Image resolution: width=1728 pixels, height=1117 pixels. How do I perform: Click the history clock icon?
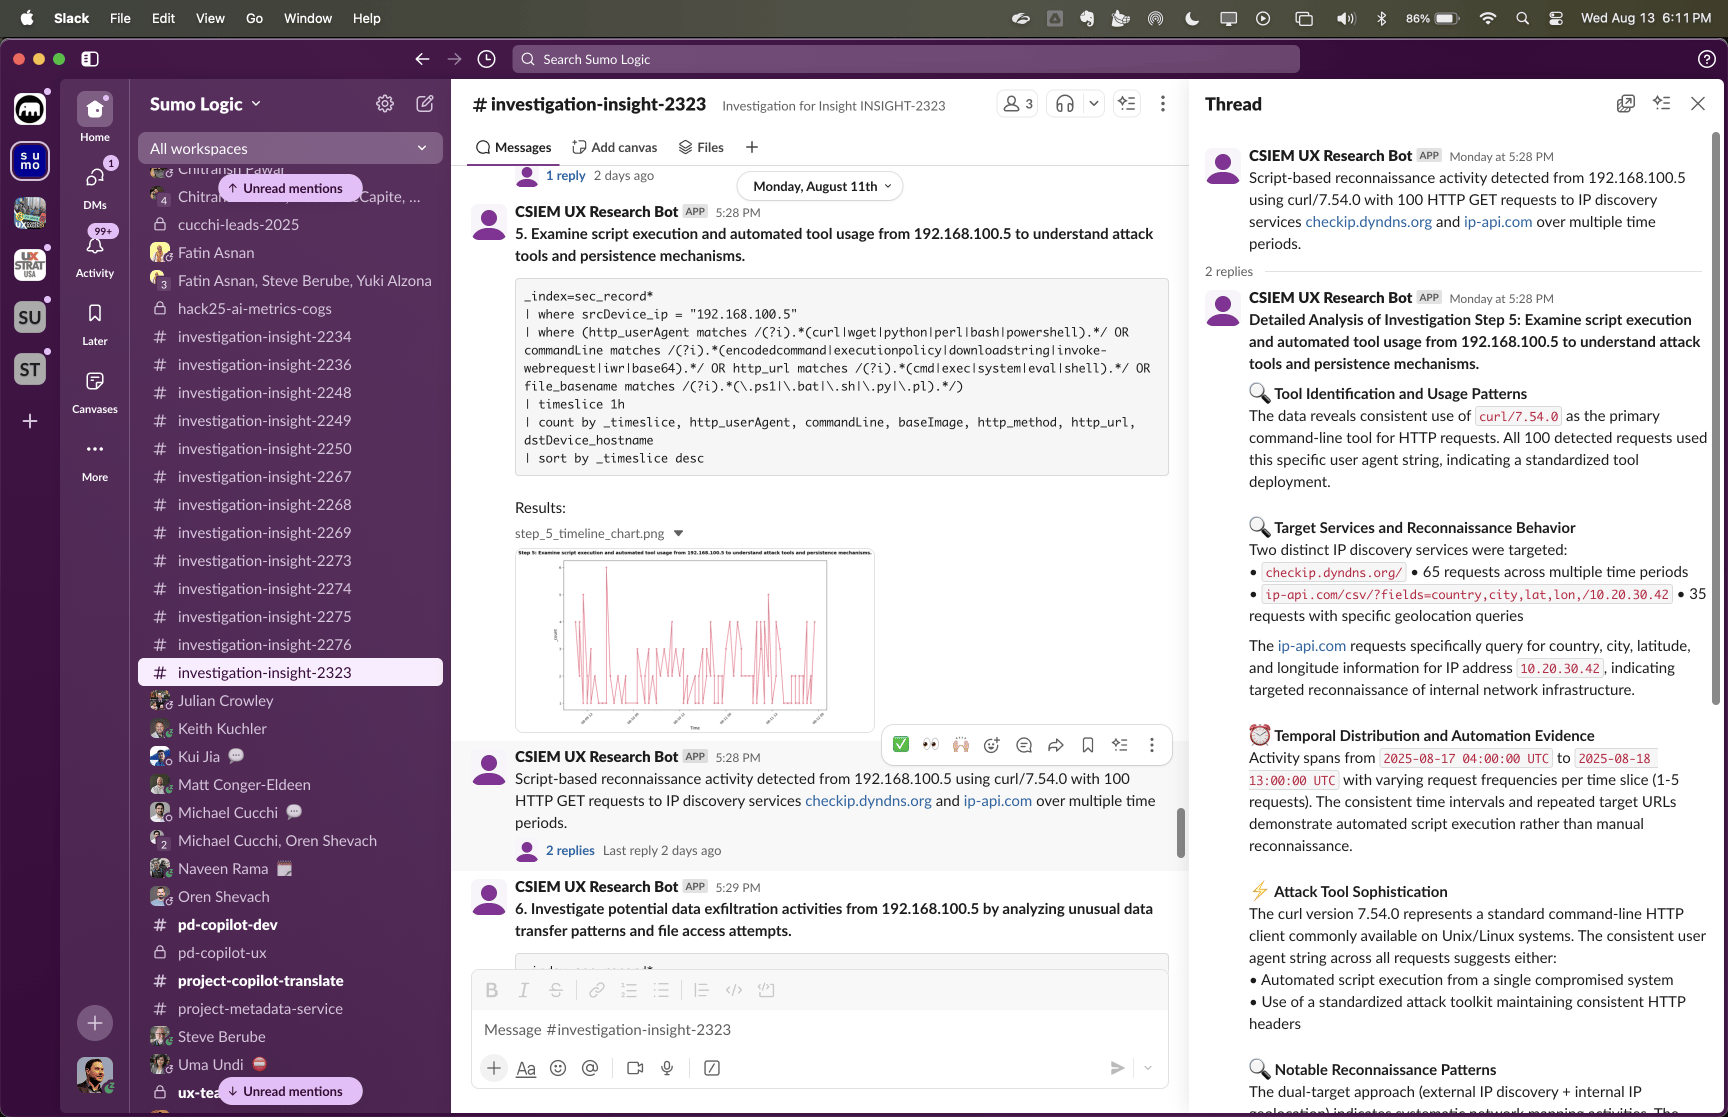pyautogui.click(x=487, y=59)
